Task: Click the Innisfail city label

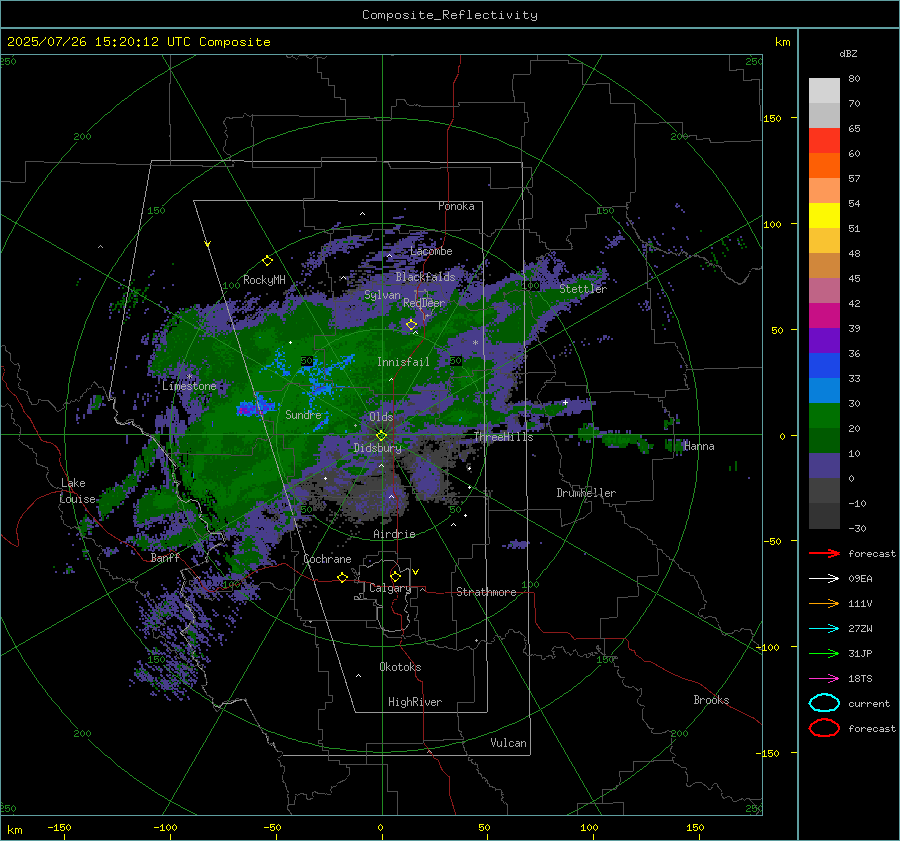Action: [404, 362]
